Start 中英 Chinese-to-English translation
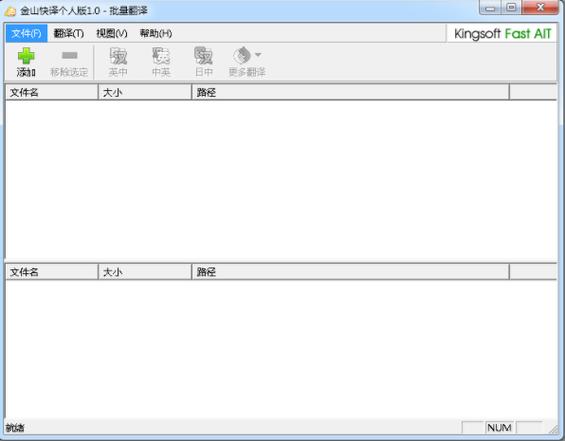The image size is (565, 441). pyautogui.click(x=161, y=62)
